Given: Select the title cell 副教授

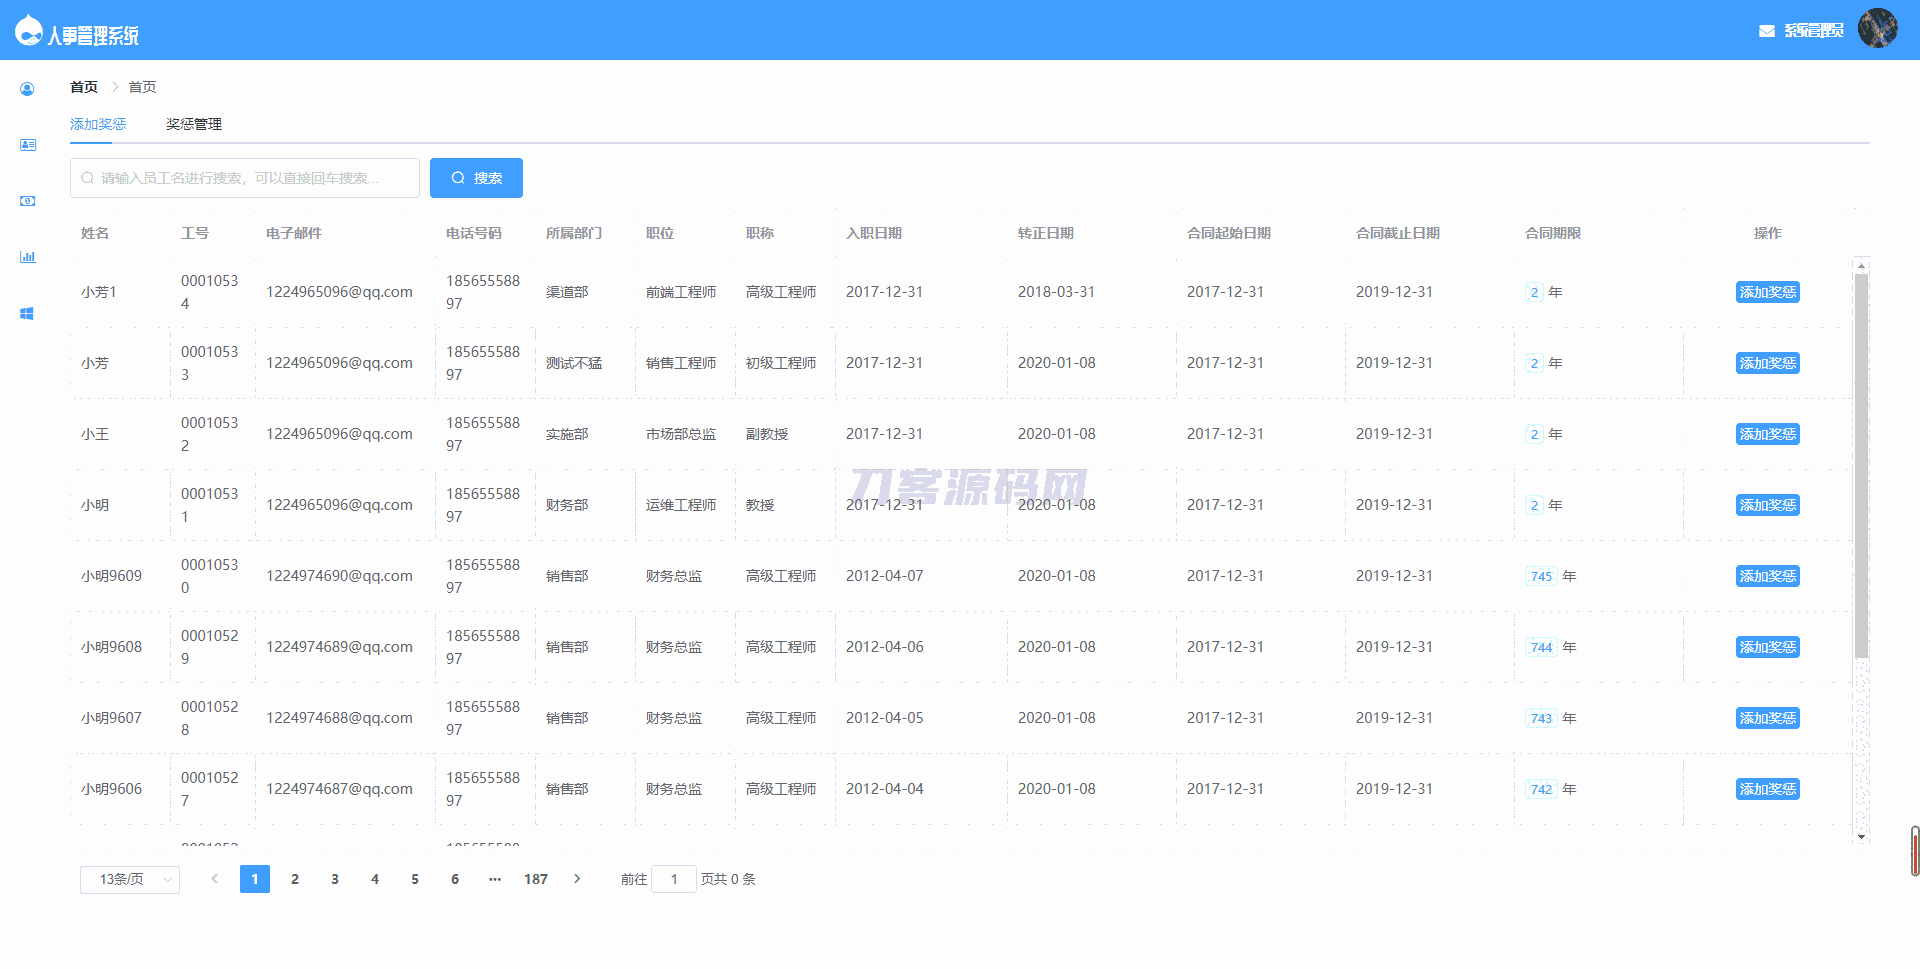Looking at the screenshot, I should (767, 434).
